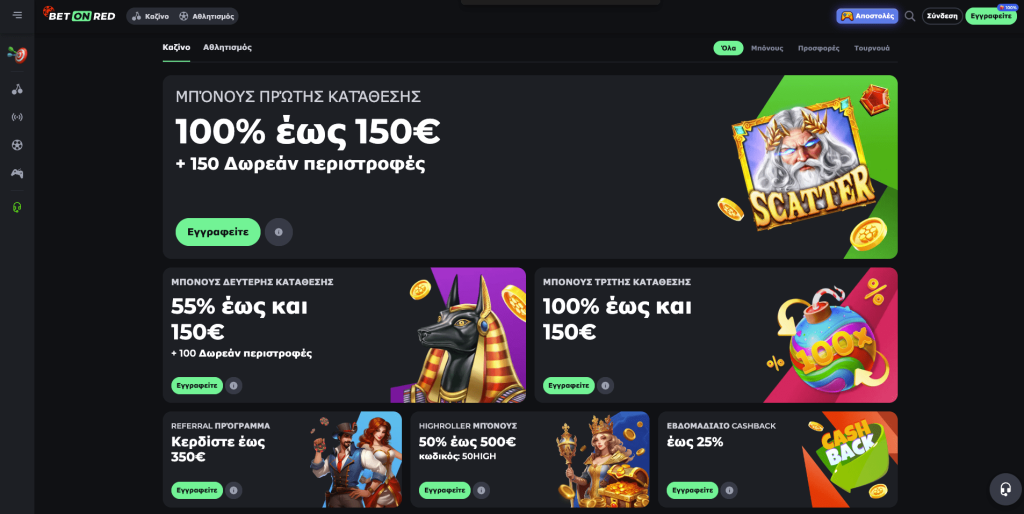
Task: Click the Αποστολές missions button
Action: [x=867, y=16]
